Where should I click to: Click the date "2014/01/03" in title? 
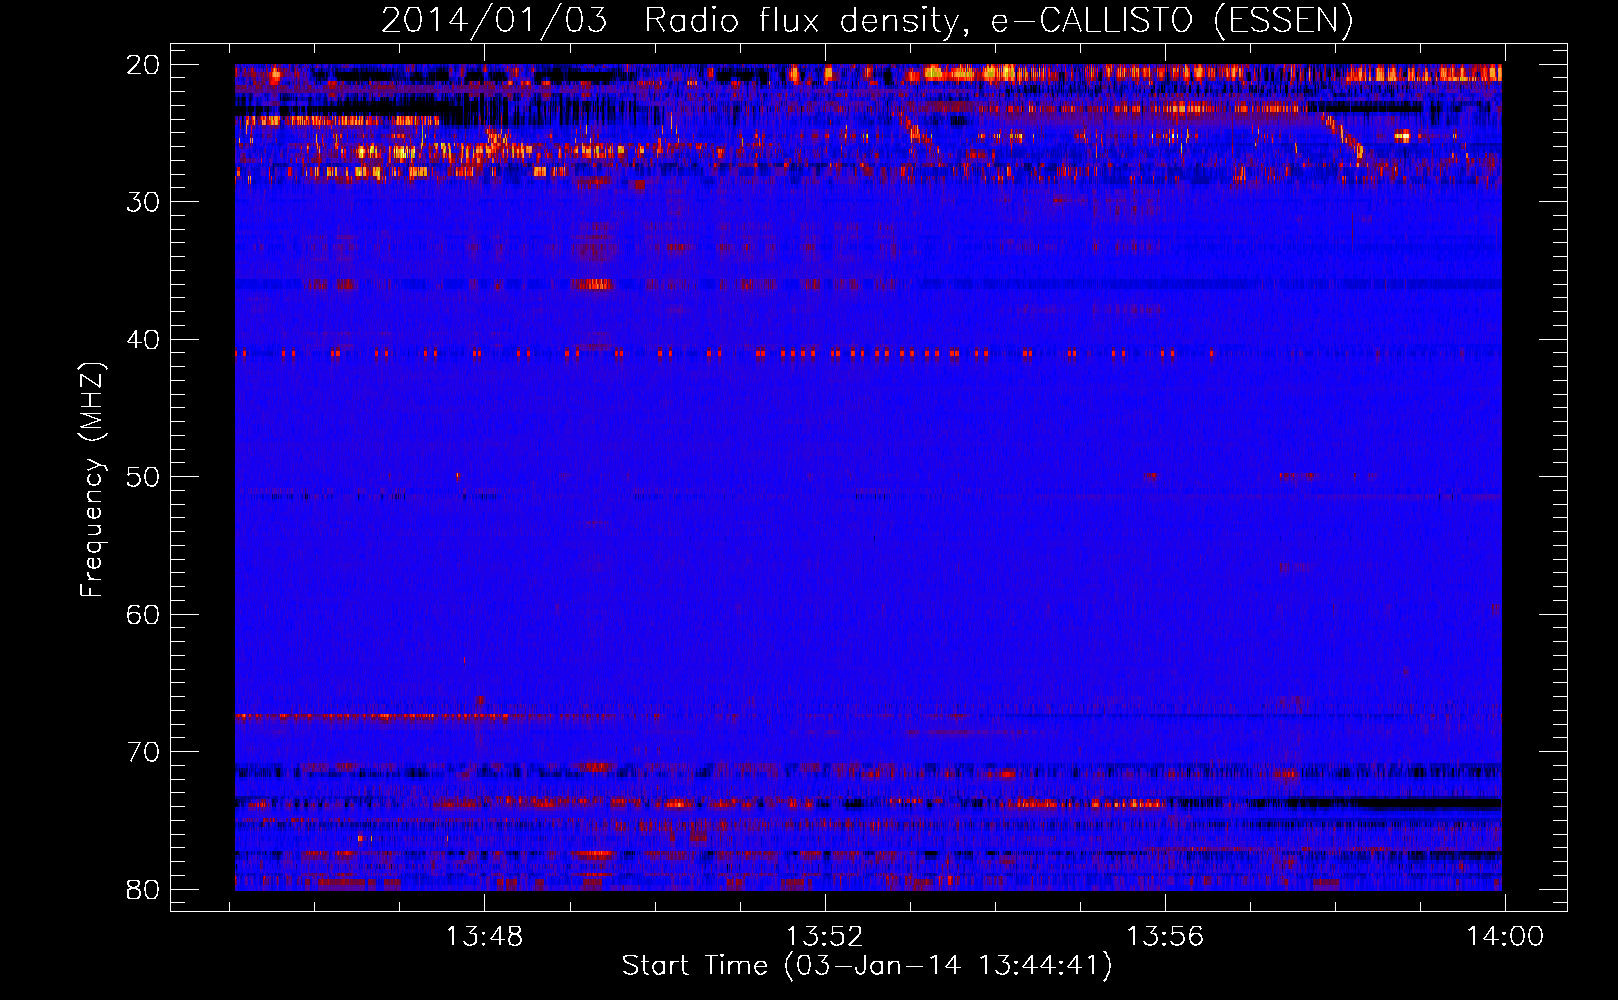[x=494, y=20]
